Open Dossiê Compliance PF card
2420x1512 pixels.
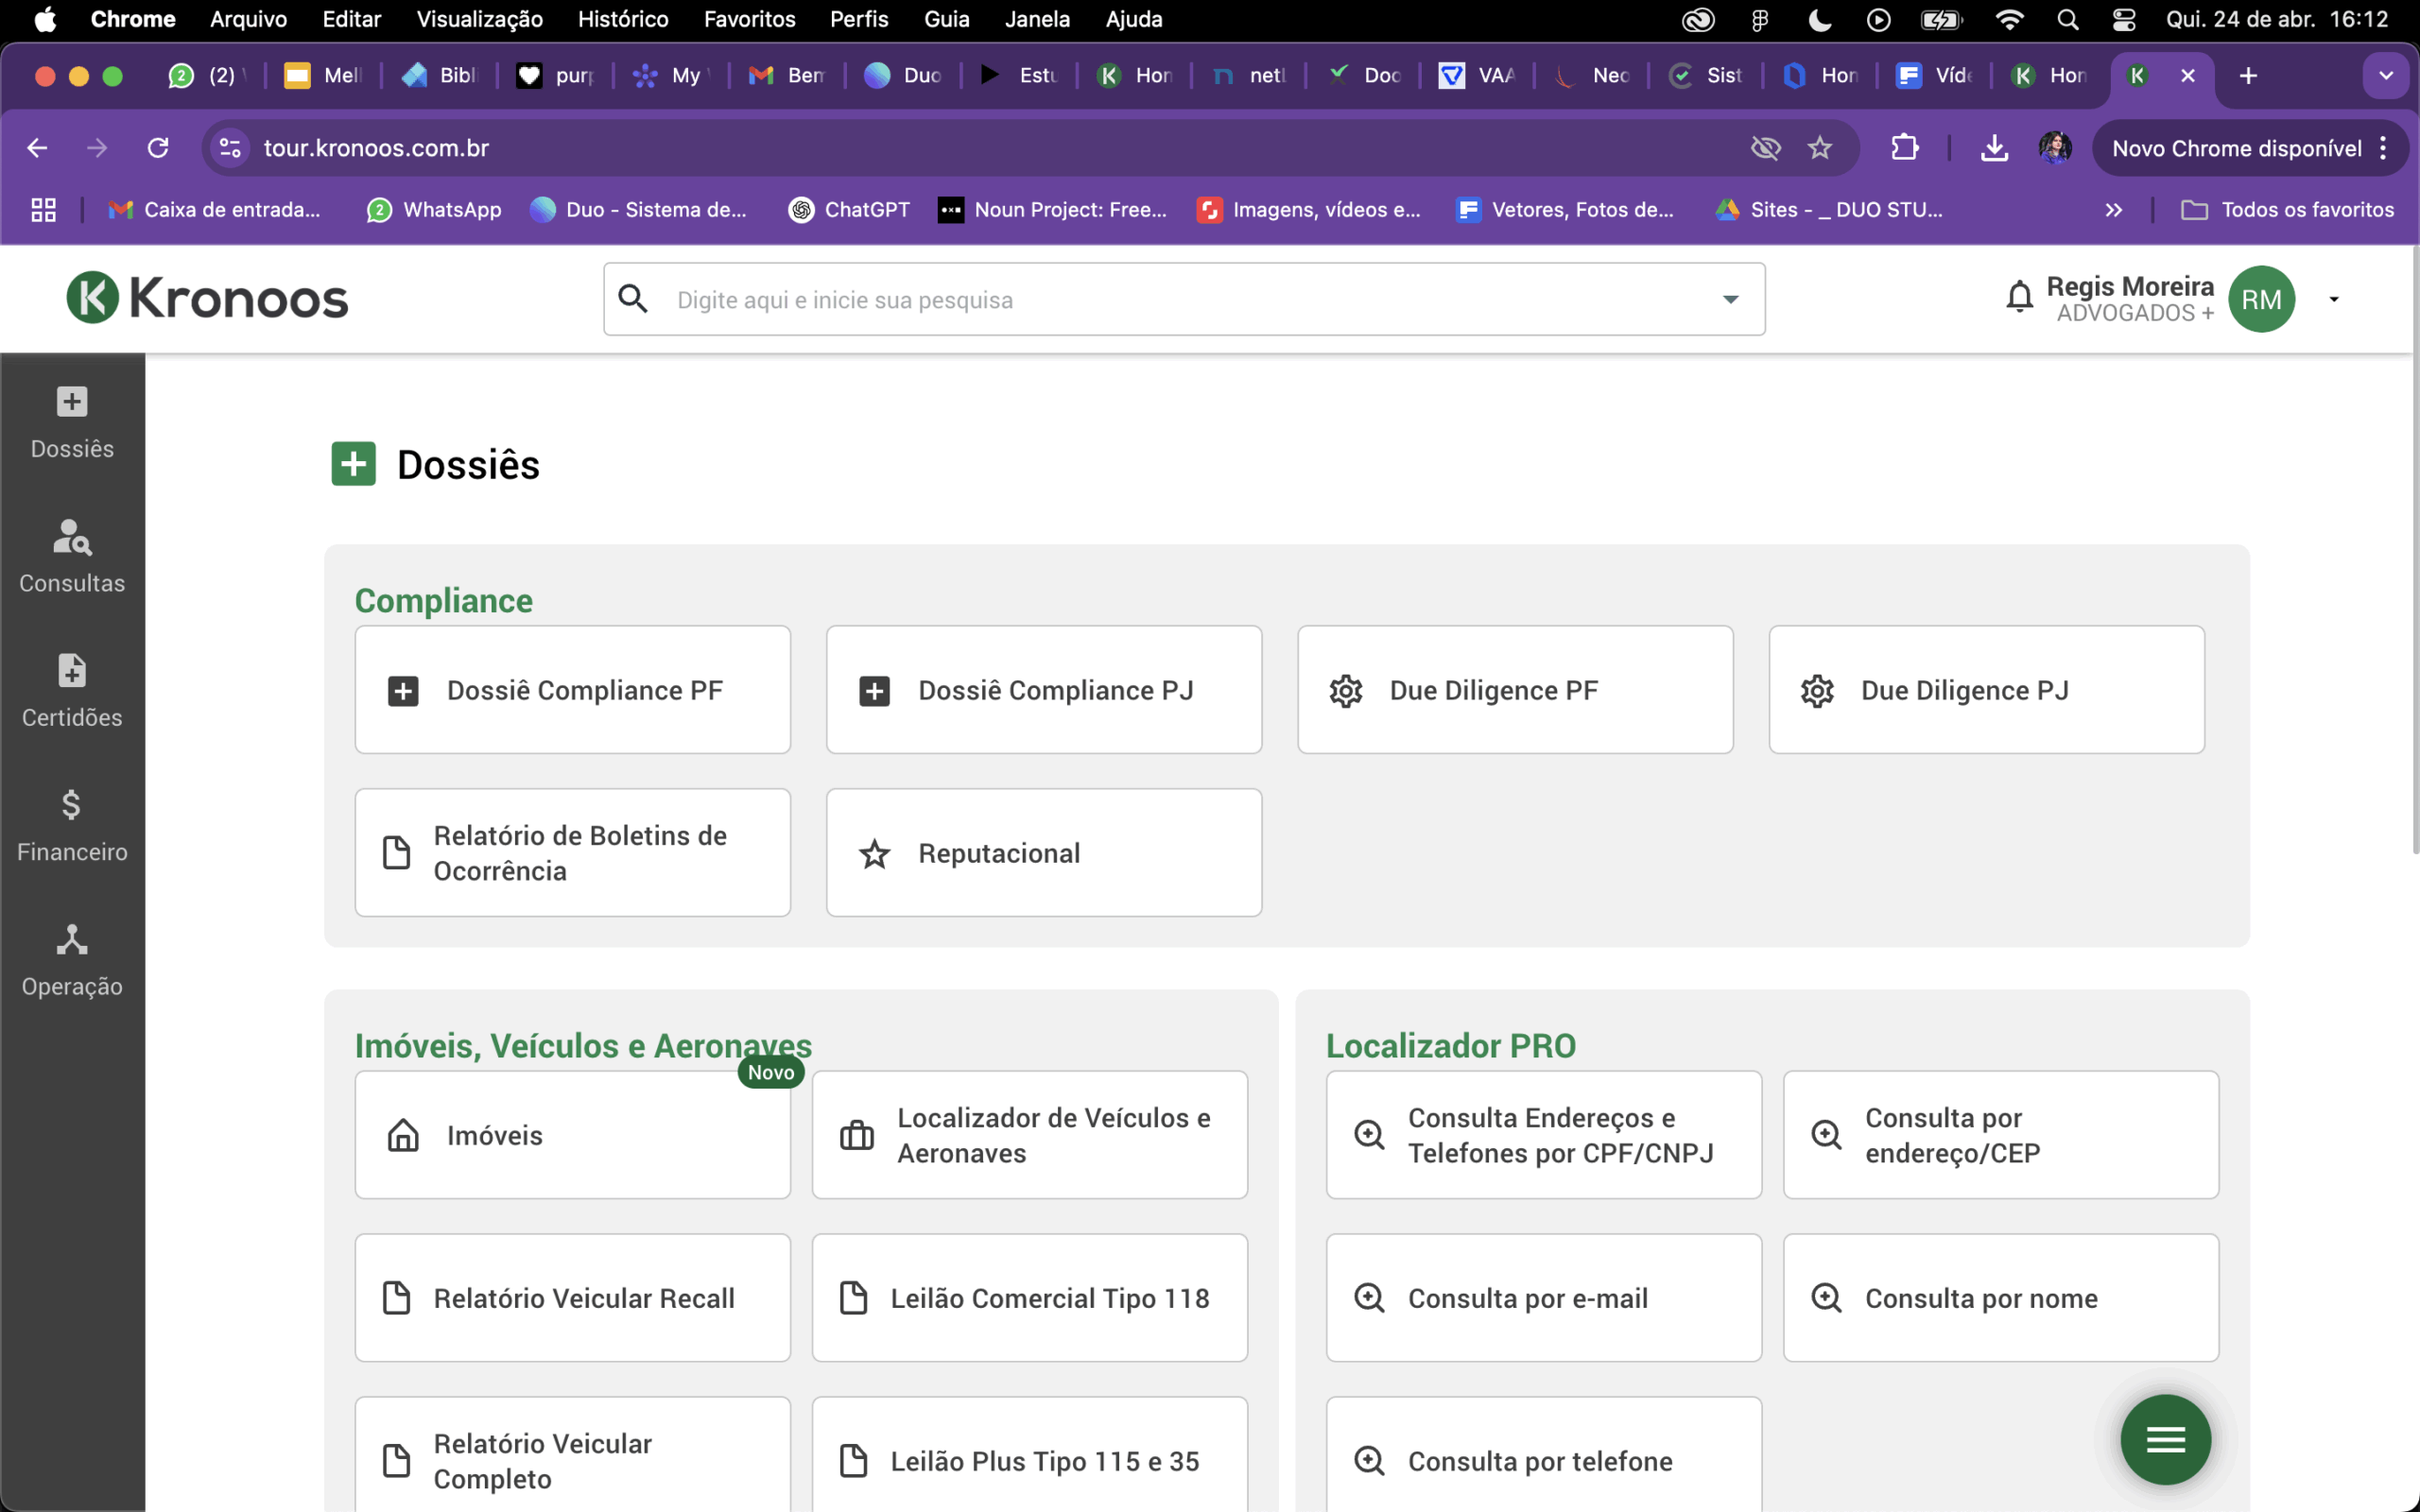click(572, 690)
